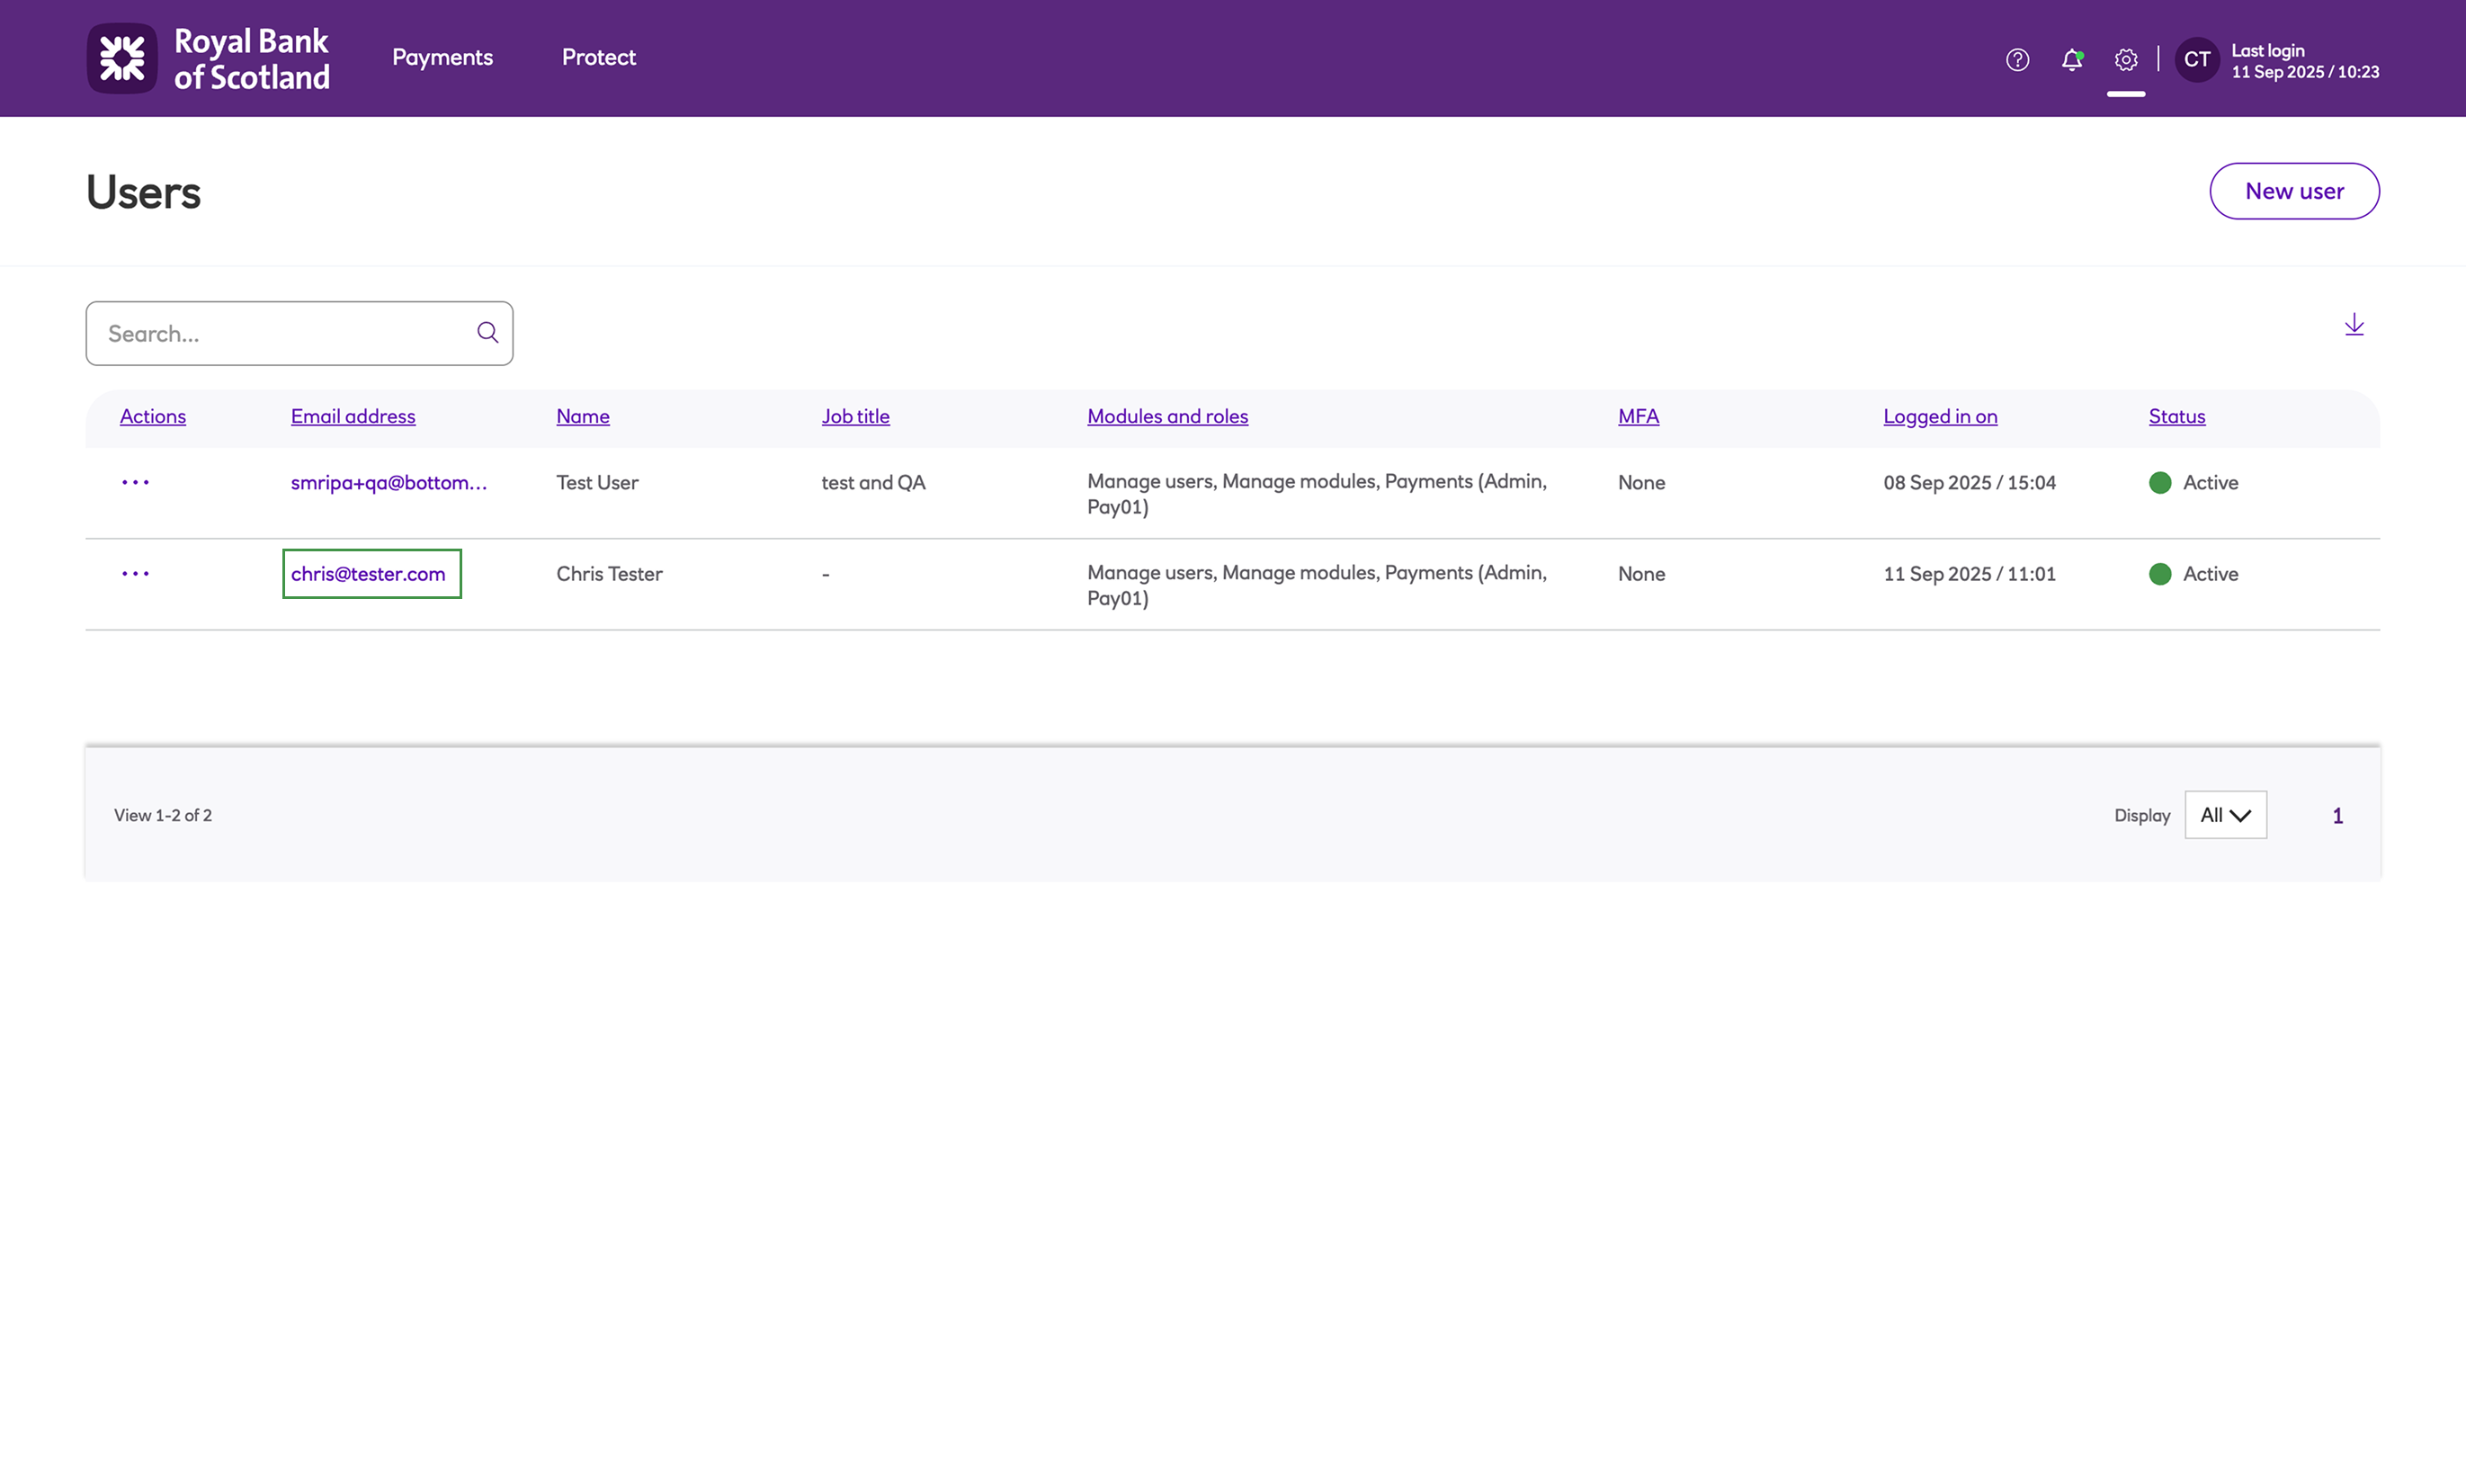Image resolution: width=2466 pixels, height=1484 pixels.
Task: Open the notifications bell icon
Action: [2071, 59]
